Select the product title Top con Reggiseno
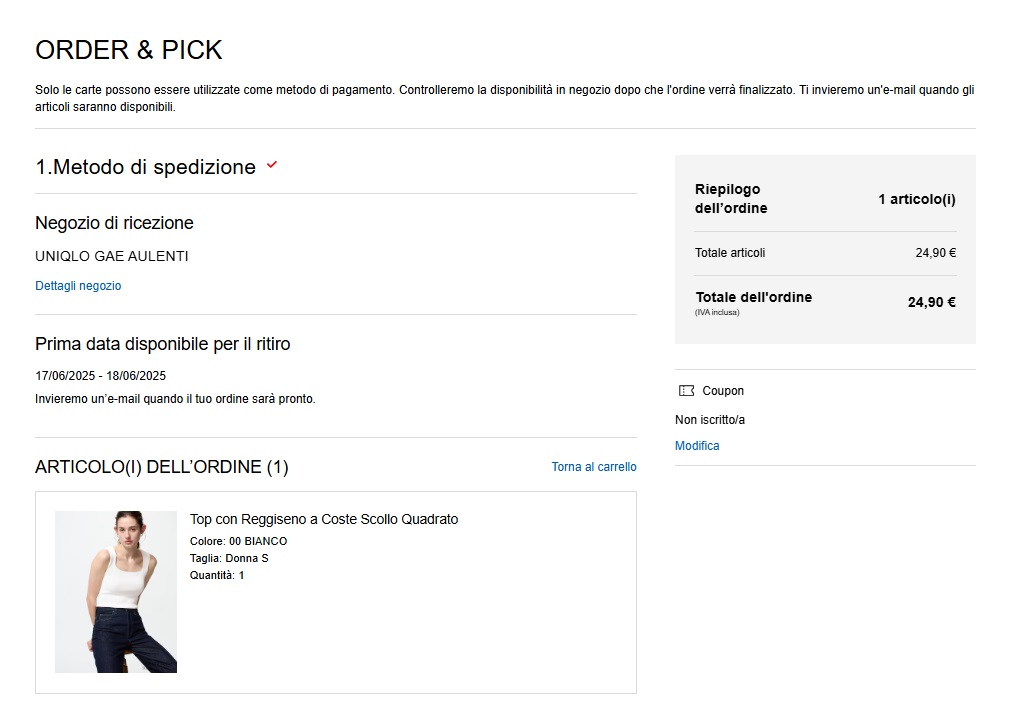 click(x=324, y=519)
